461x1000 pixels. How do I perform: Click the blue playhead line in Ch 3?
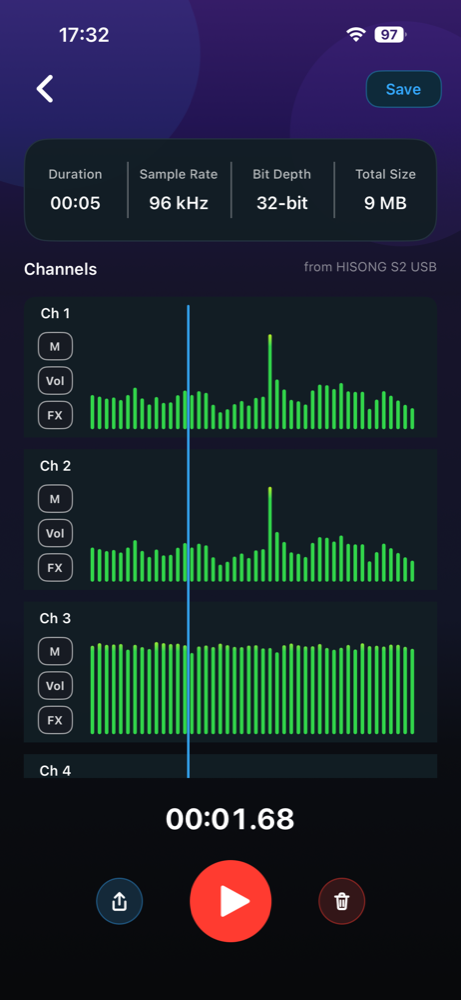click(x=188, y=672)
